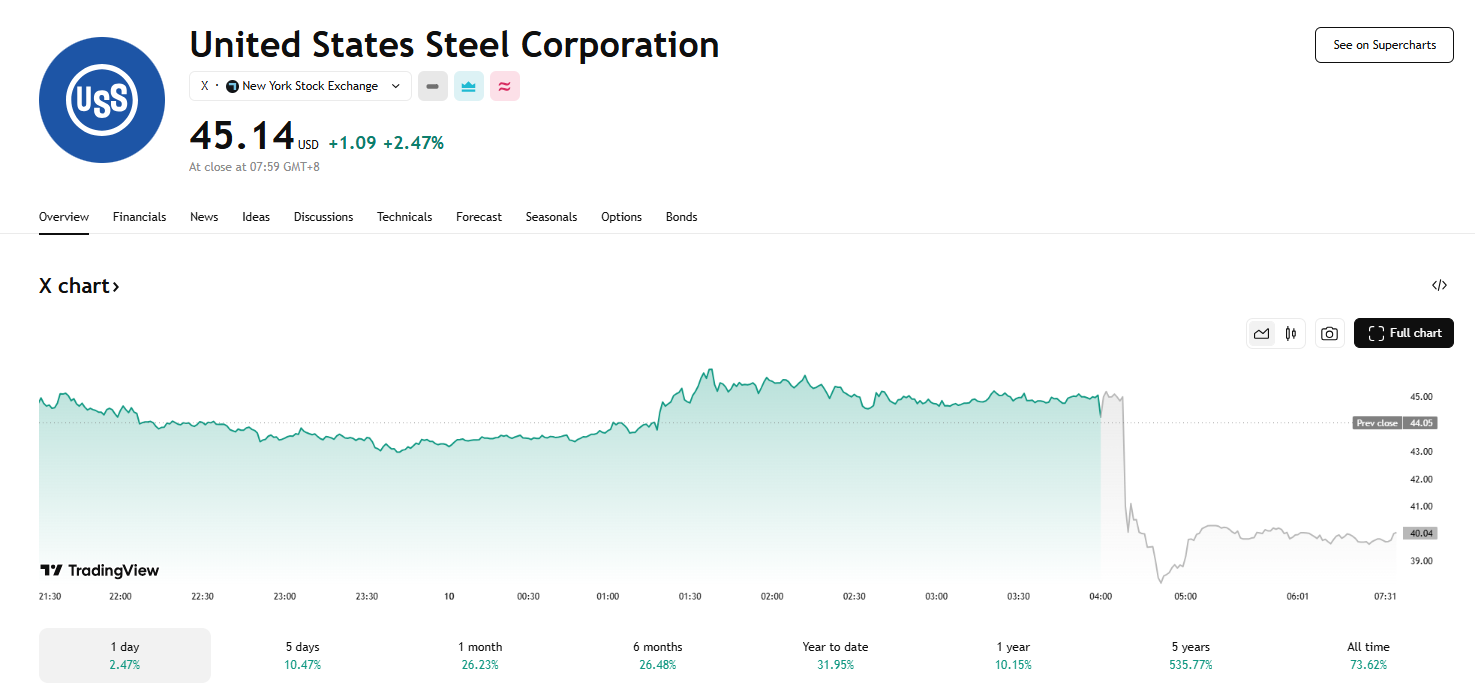This screenshot has width=1475, height=697.
Task: Select the 6 months range
Action: click(x=657, y=655)
